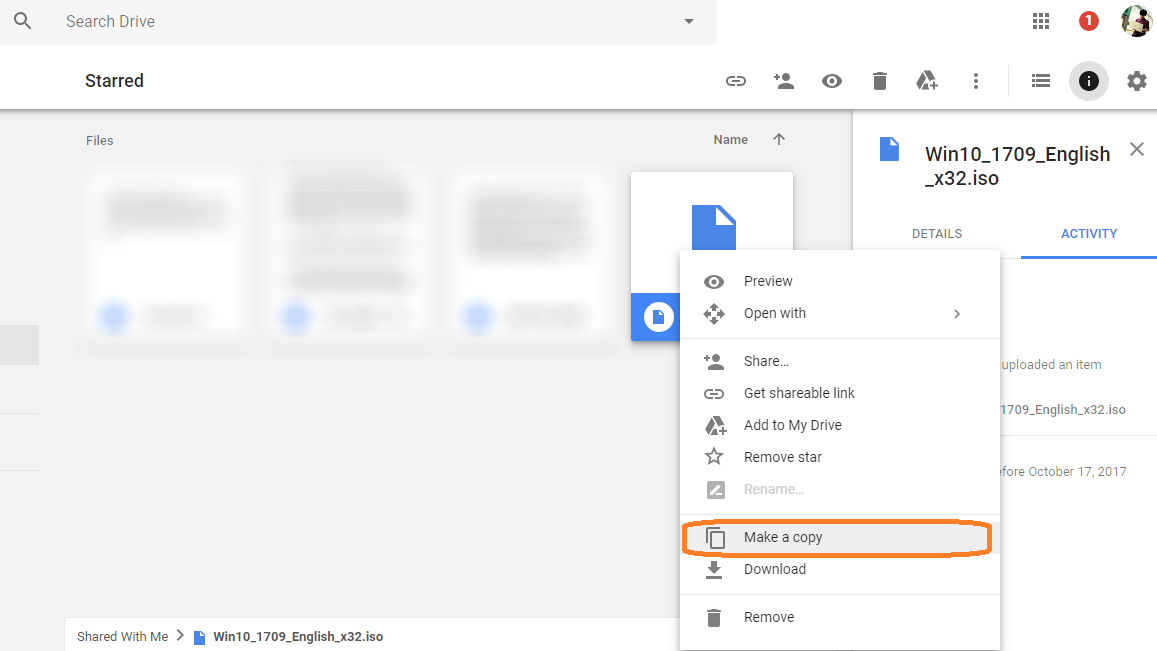Switch to list view layout
Viewport: 1157px width, 651px height.
tap(1041, 81)
